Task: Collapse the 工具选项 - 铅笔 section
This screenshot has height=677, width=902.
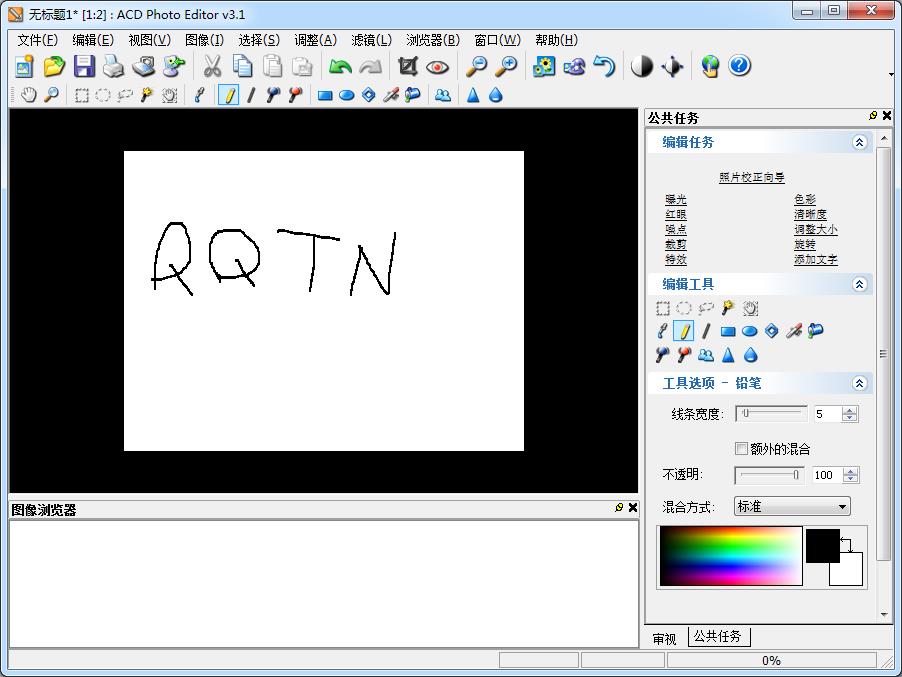Action: (858, 383)
